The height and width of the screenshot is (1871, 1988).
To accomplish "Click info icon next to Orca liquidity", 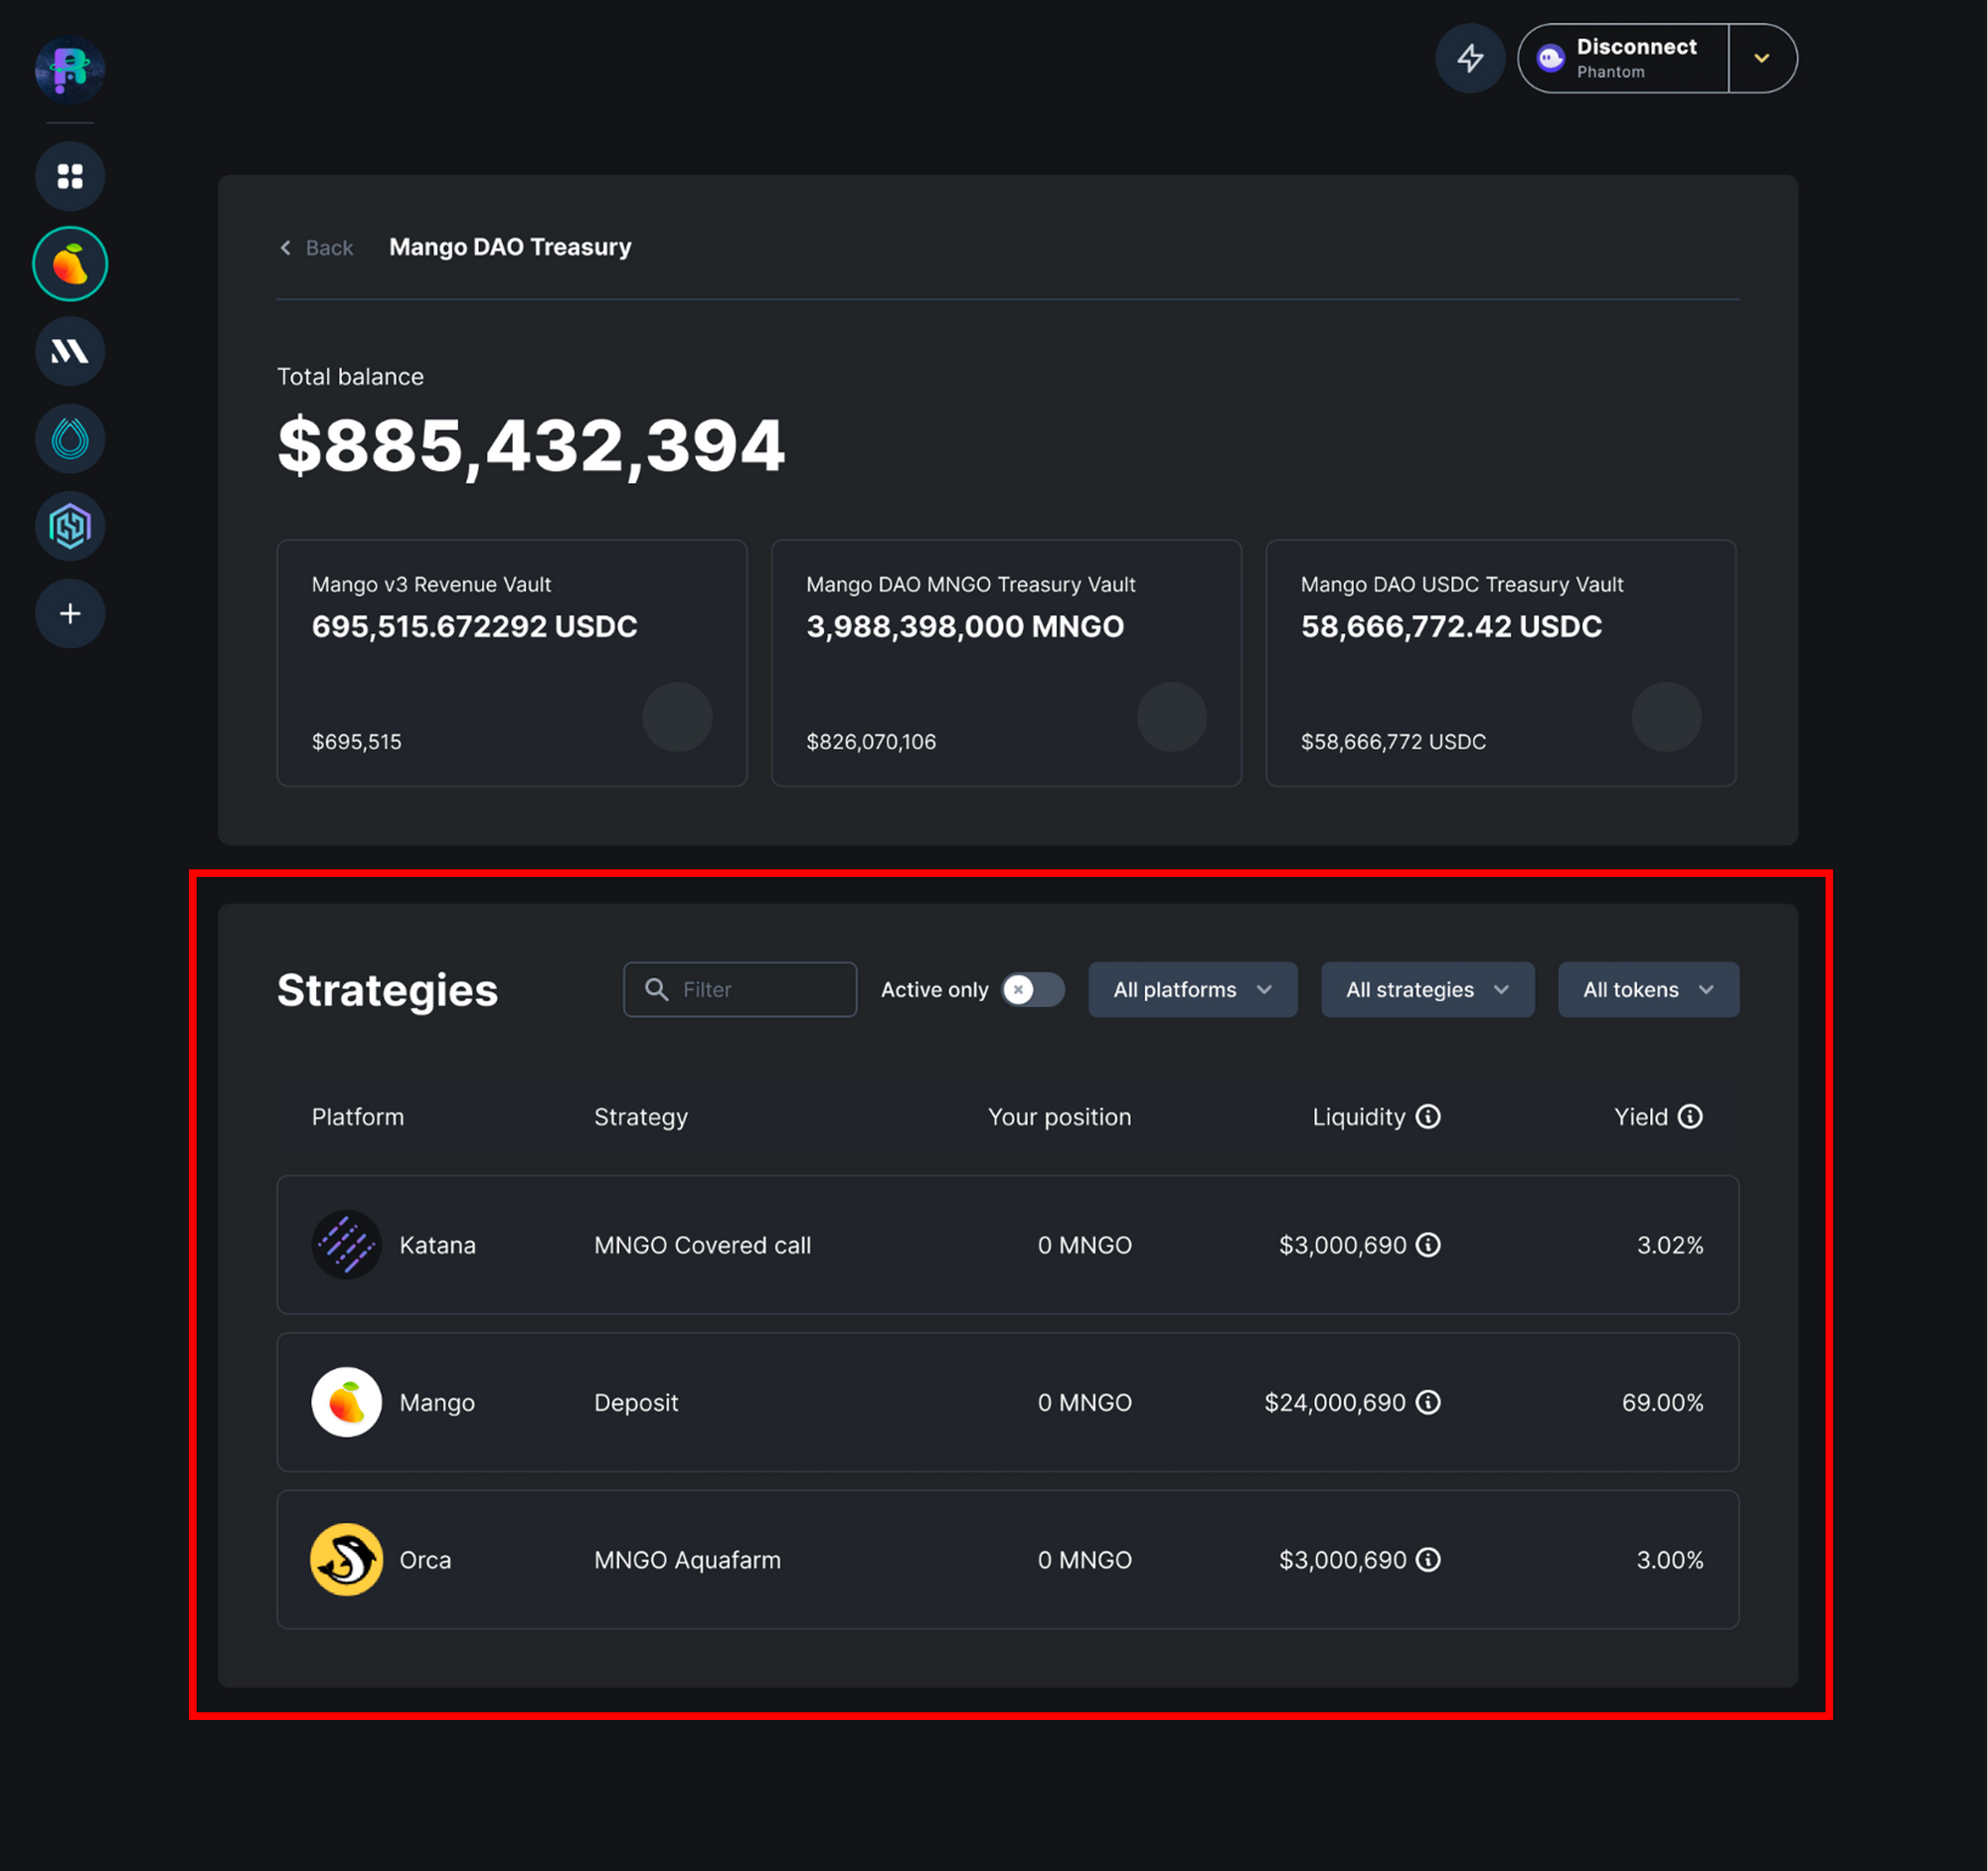I will [x=1428, y=1559].
